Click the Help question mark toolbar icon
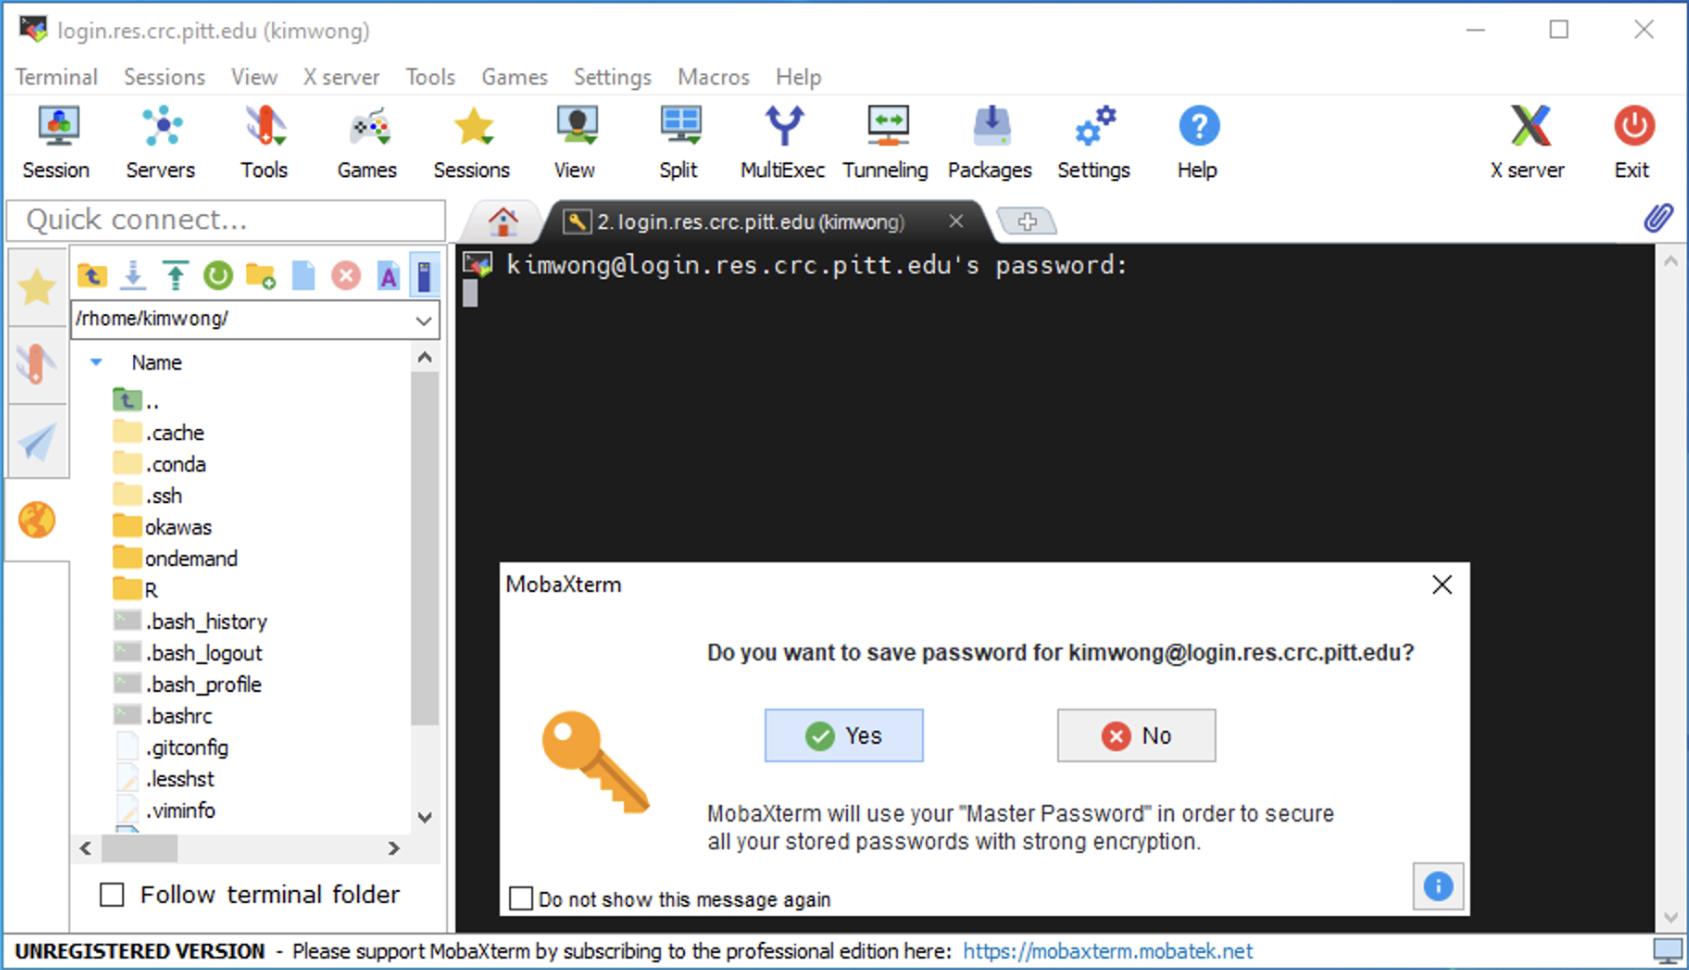Image resolution: width=1689 pixels, height=970 pixels. 1197,143
